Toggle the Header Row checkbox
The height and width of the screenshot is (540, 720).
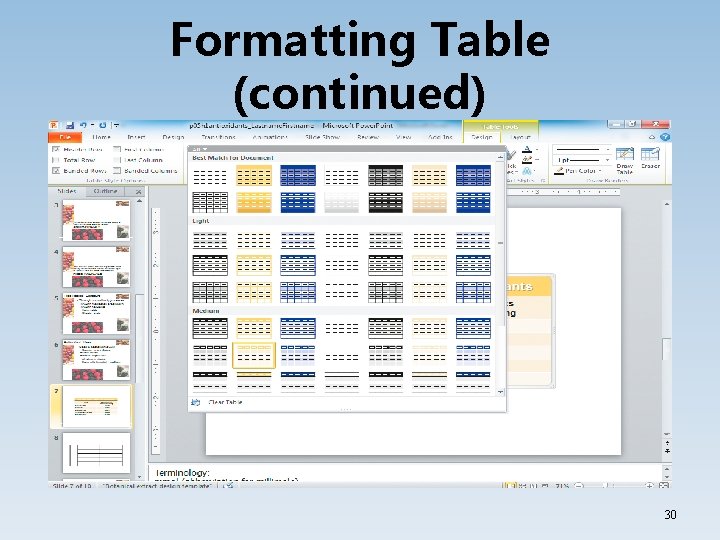(x=56, y=150)
